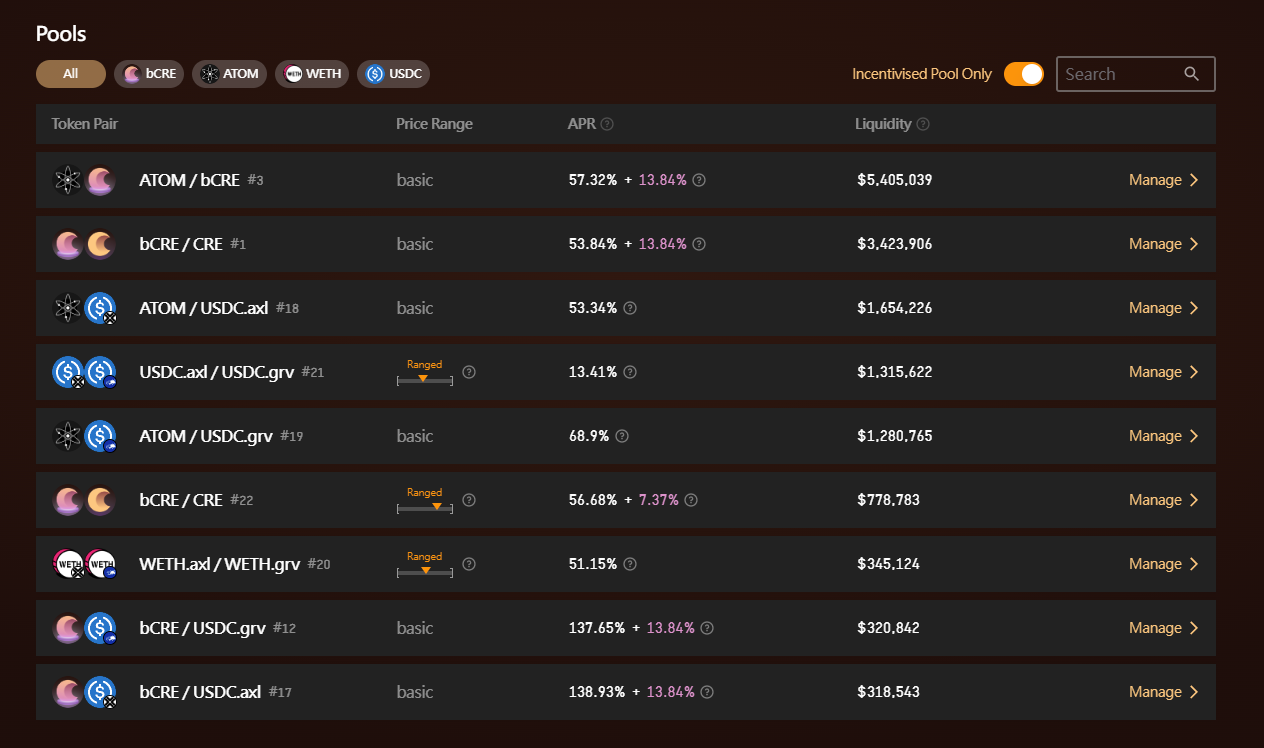Click liquidity value $318,543
Image resolution: width=1264 pixels, height=748 pixels.
click(888, 692)
